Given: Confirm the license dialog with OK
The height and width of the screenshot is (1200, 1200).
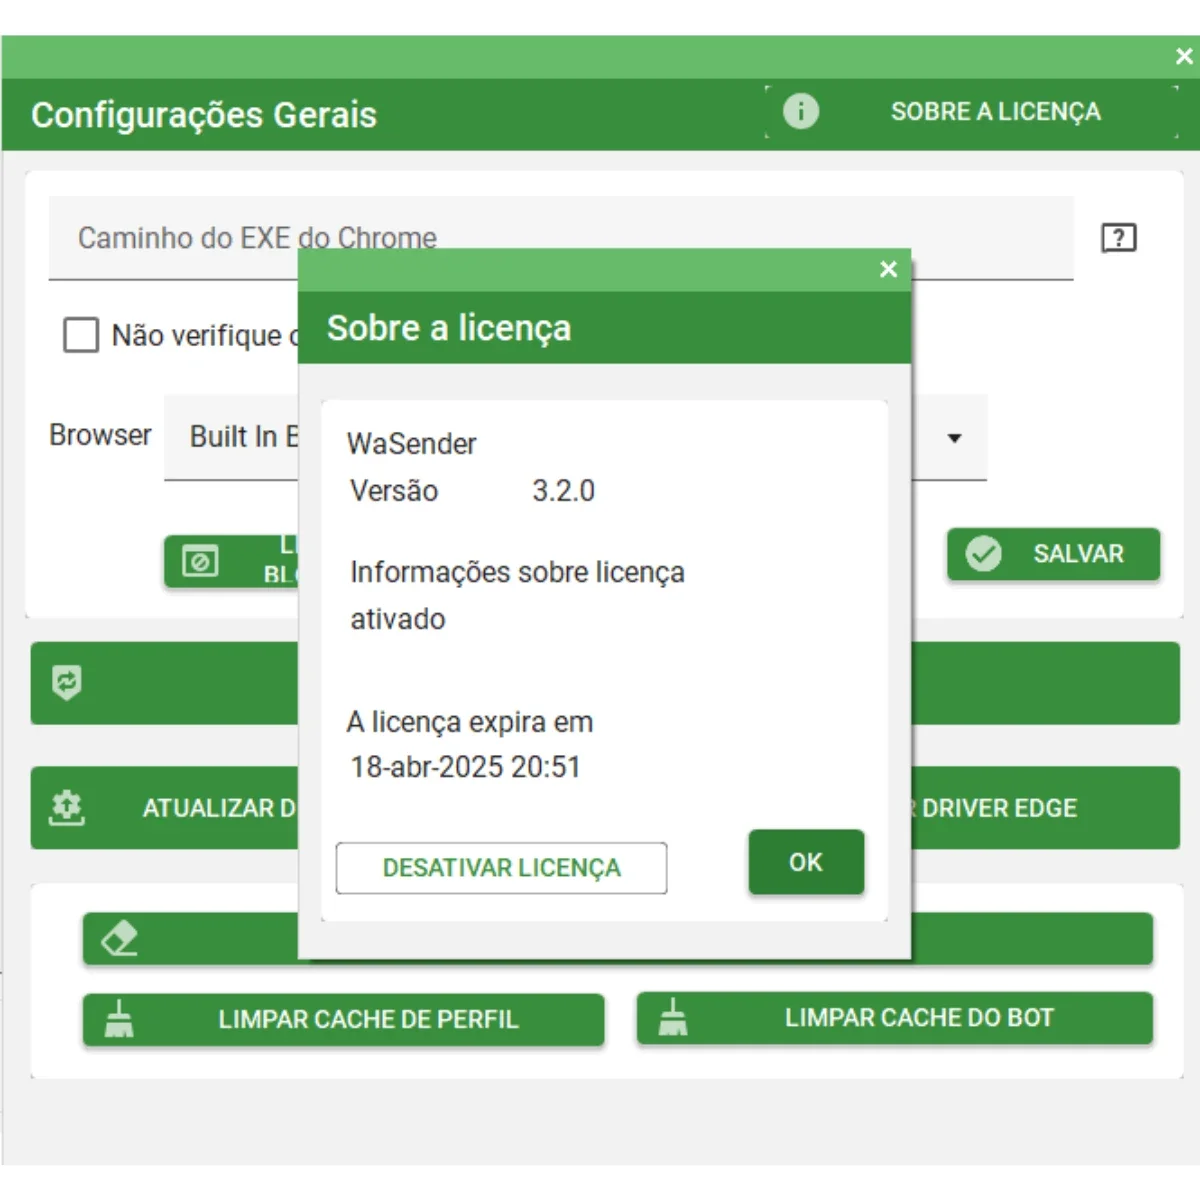Looking at the screenshot, I should pos(806,862).
